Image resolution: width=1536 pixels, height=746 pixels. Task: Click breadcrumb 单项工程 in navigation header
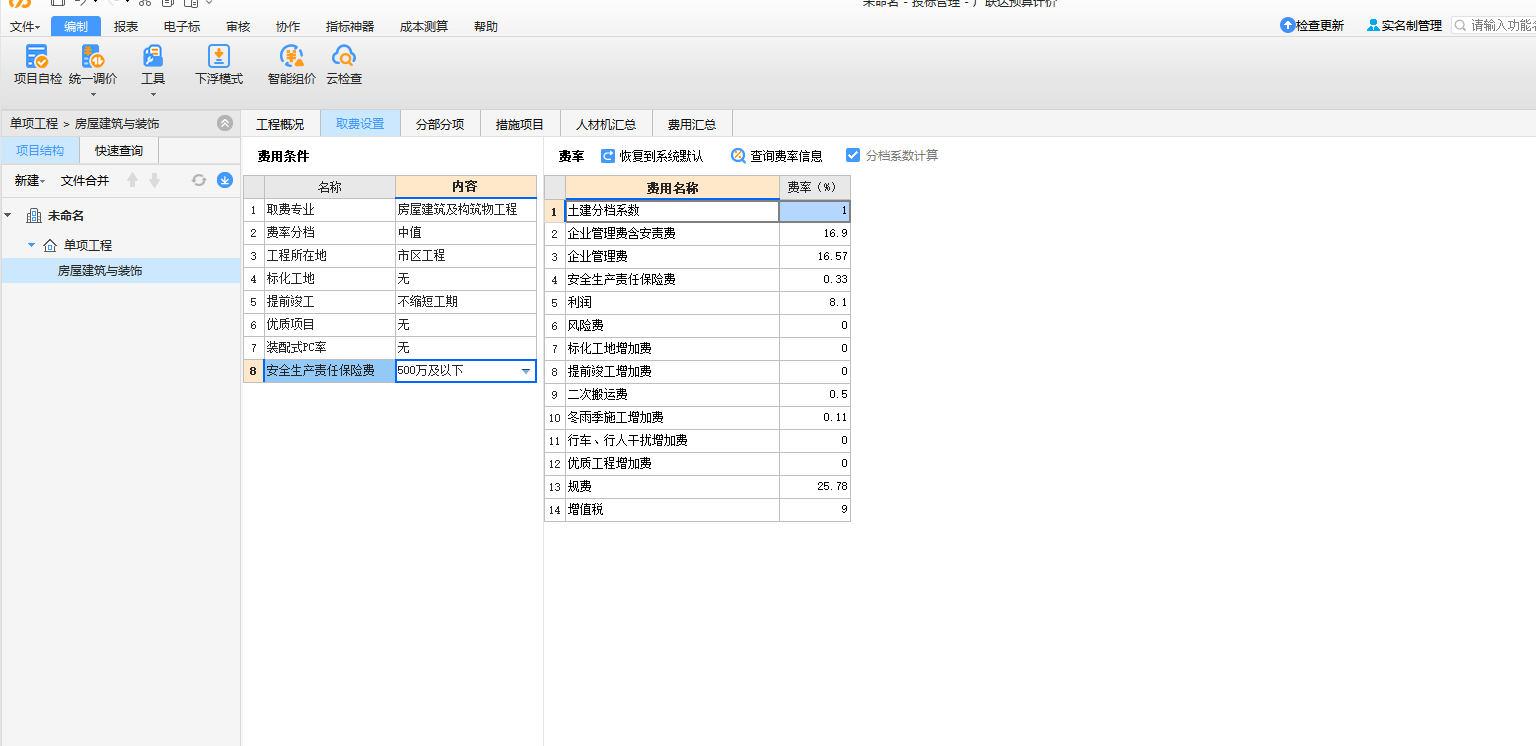(34, 124)
